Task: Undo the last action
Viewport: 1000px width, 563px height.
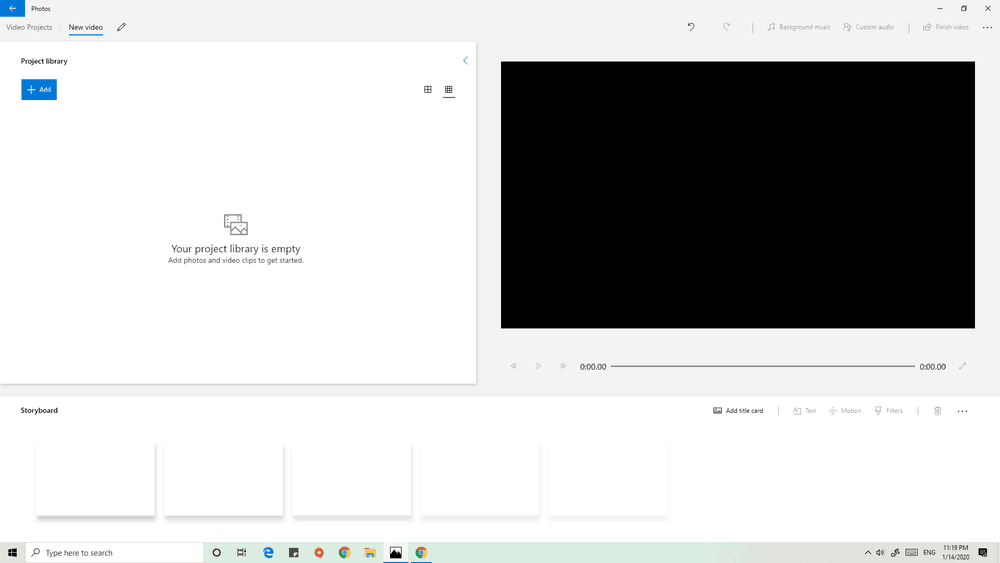Action: point(691,27)
